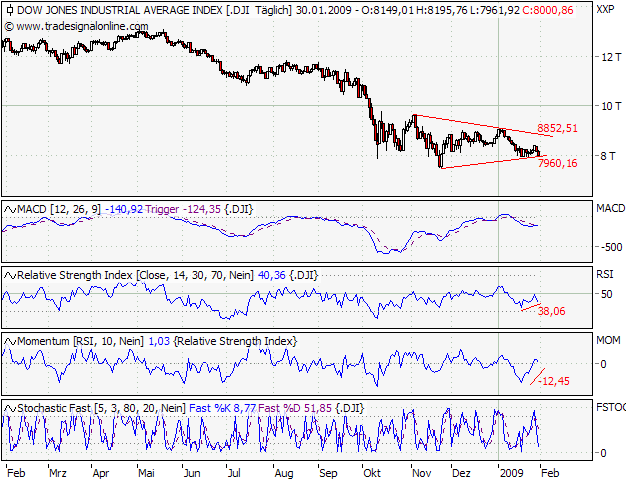Click the FSTOC axis title on right
Viewport: 640px width, 480px height.
(x=611, y=407)
